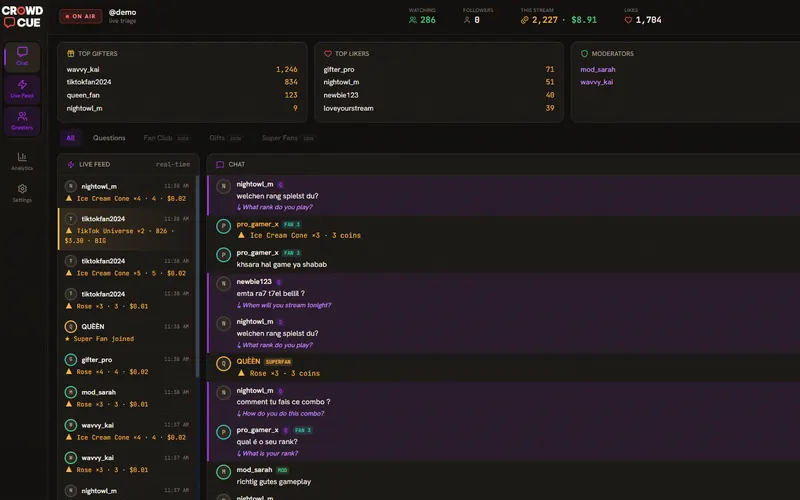
Task: Click the watching viewers icon
Action: (x=413, y=20)
